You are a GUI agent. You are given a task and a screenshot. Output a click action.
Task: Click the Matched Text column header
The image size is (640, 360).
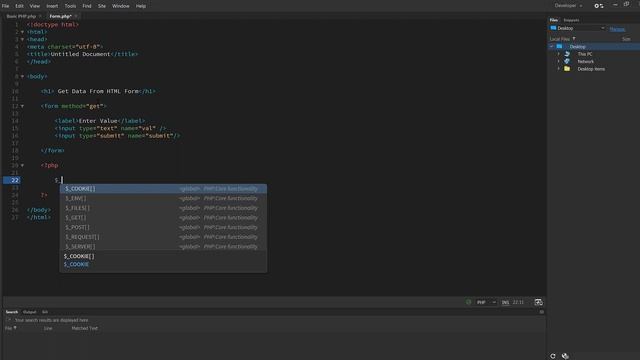tap(84, 328)
